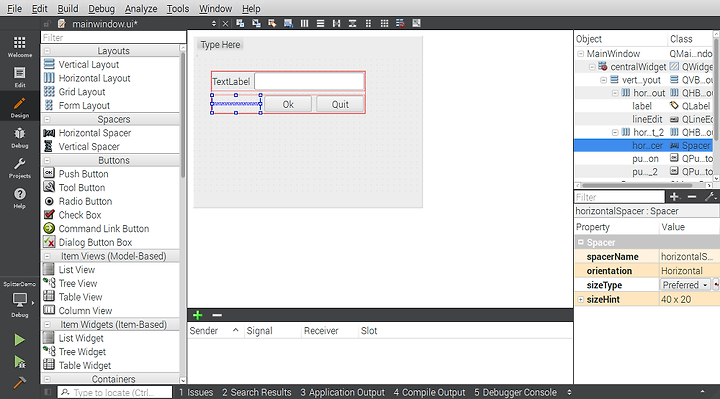Collapse the Spacers category
Image resolution: width=720 pixels, height=399 pixels.
[x=47, y=119]
